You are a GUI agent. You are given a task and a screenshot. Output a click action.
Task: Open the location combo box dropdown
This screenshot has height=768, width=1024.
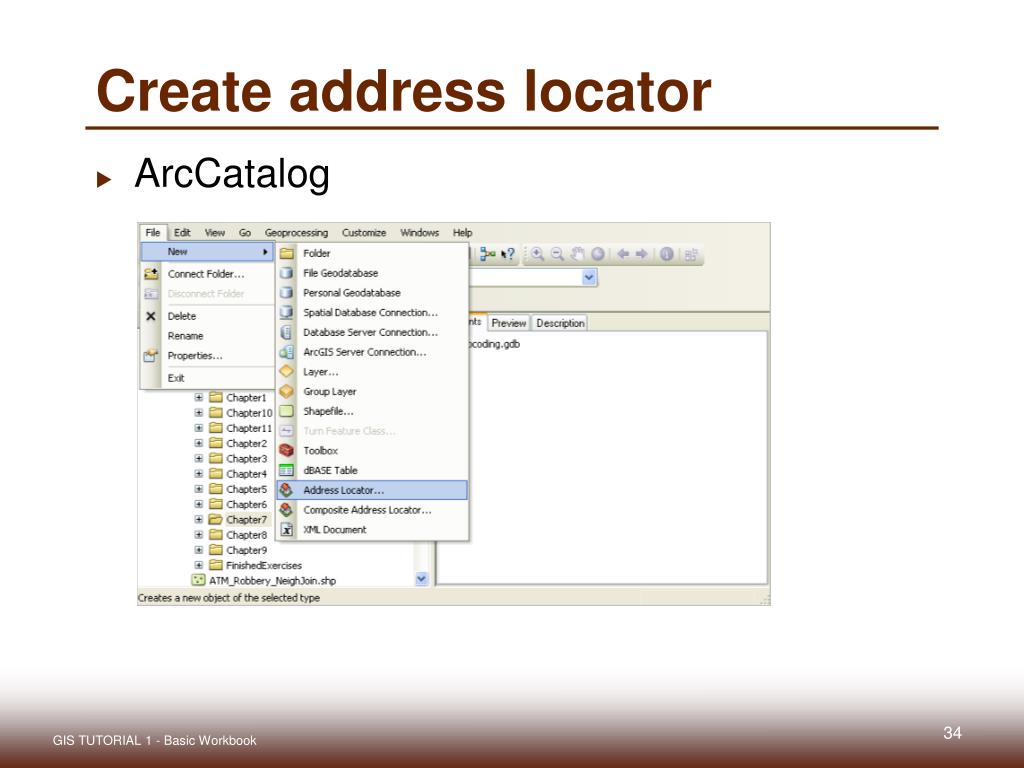click(589, 277)
